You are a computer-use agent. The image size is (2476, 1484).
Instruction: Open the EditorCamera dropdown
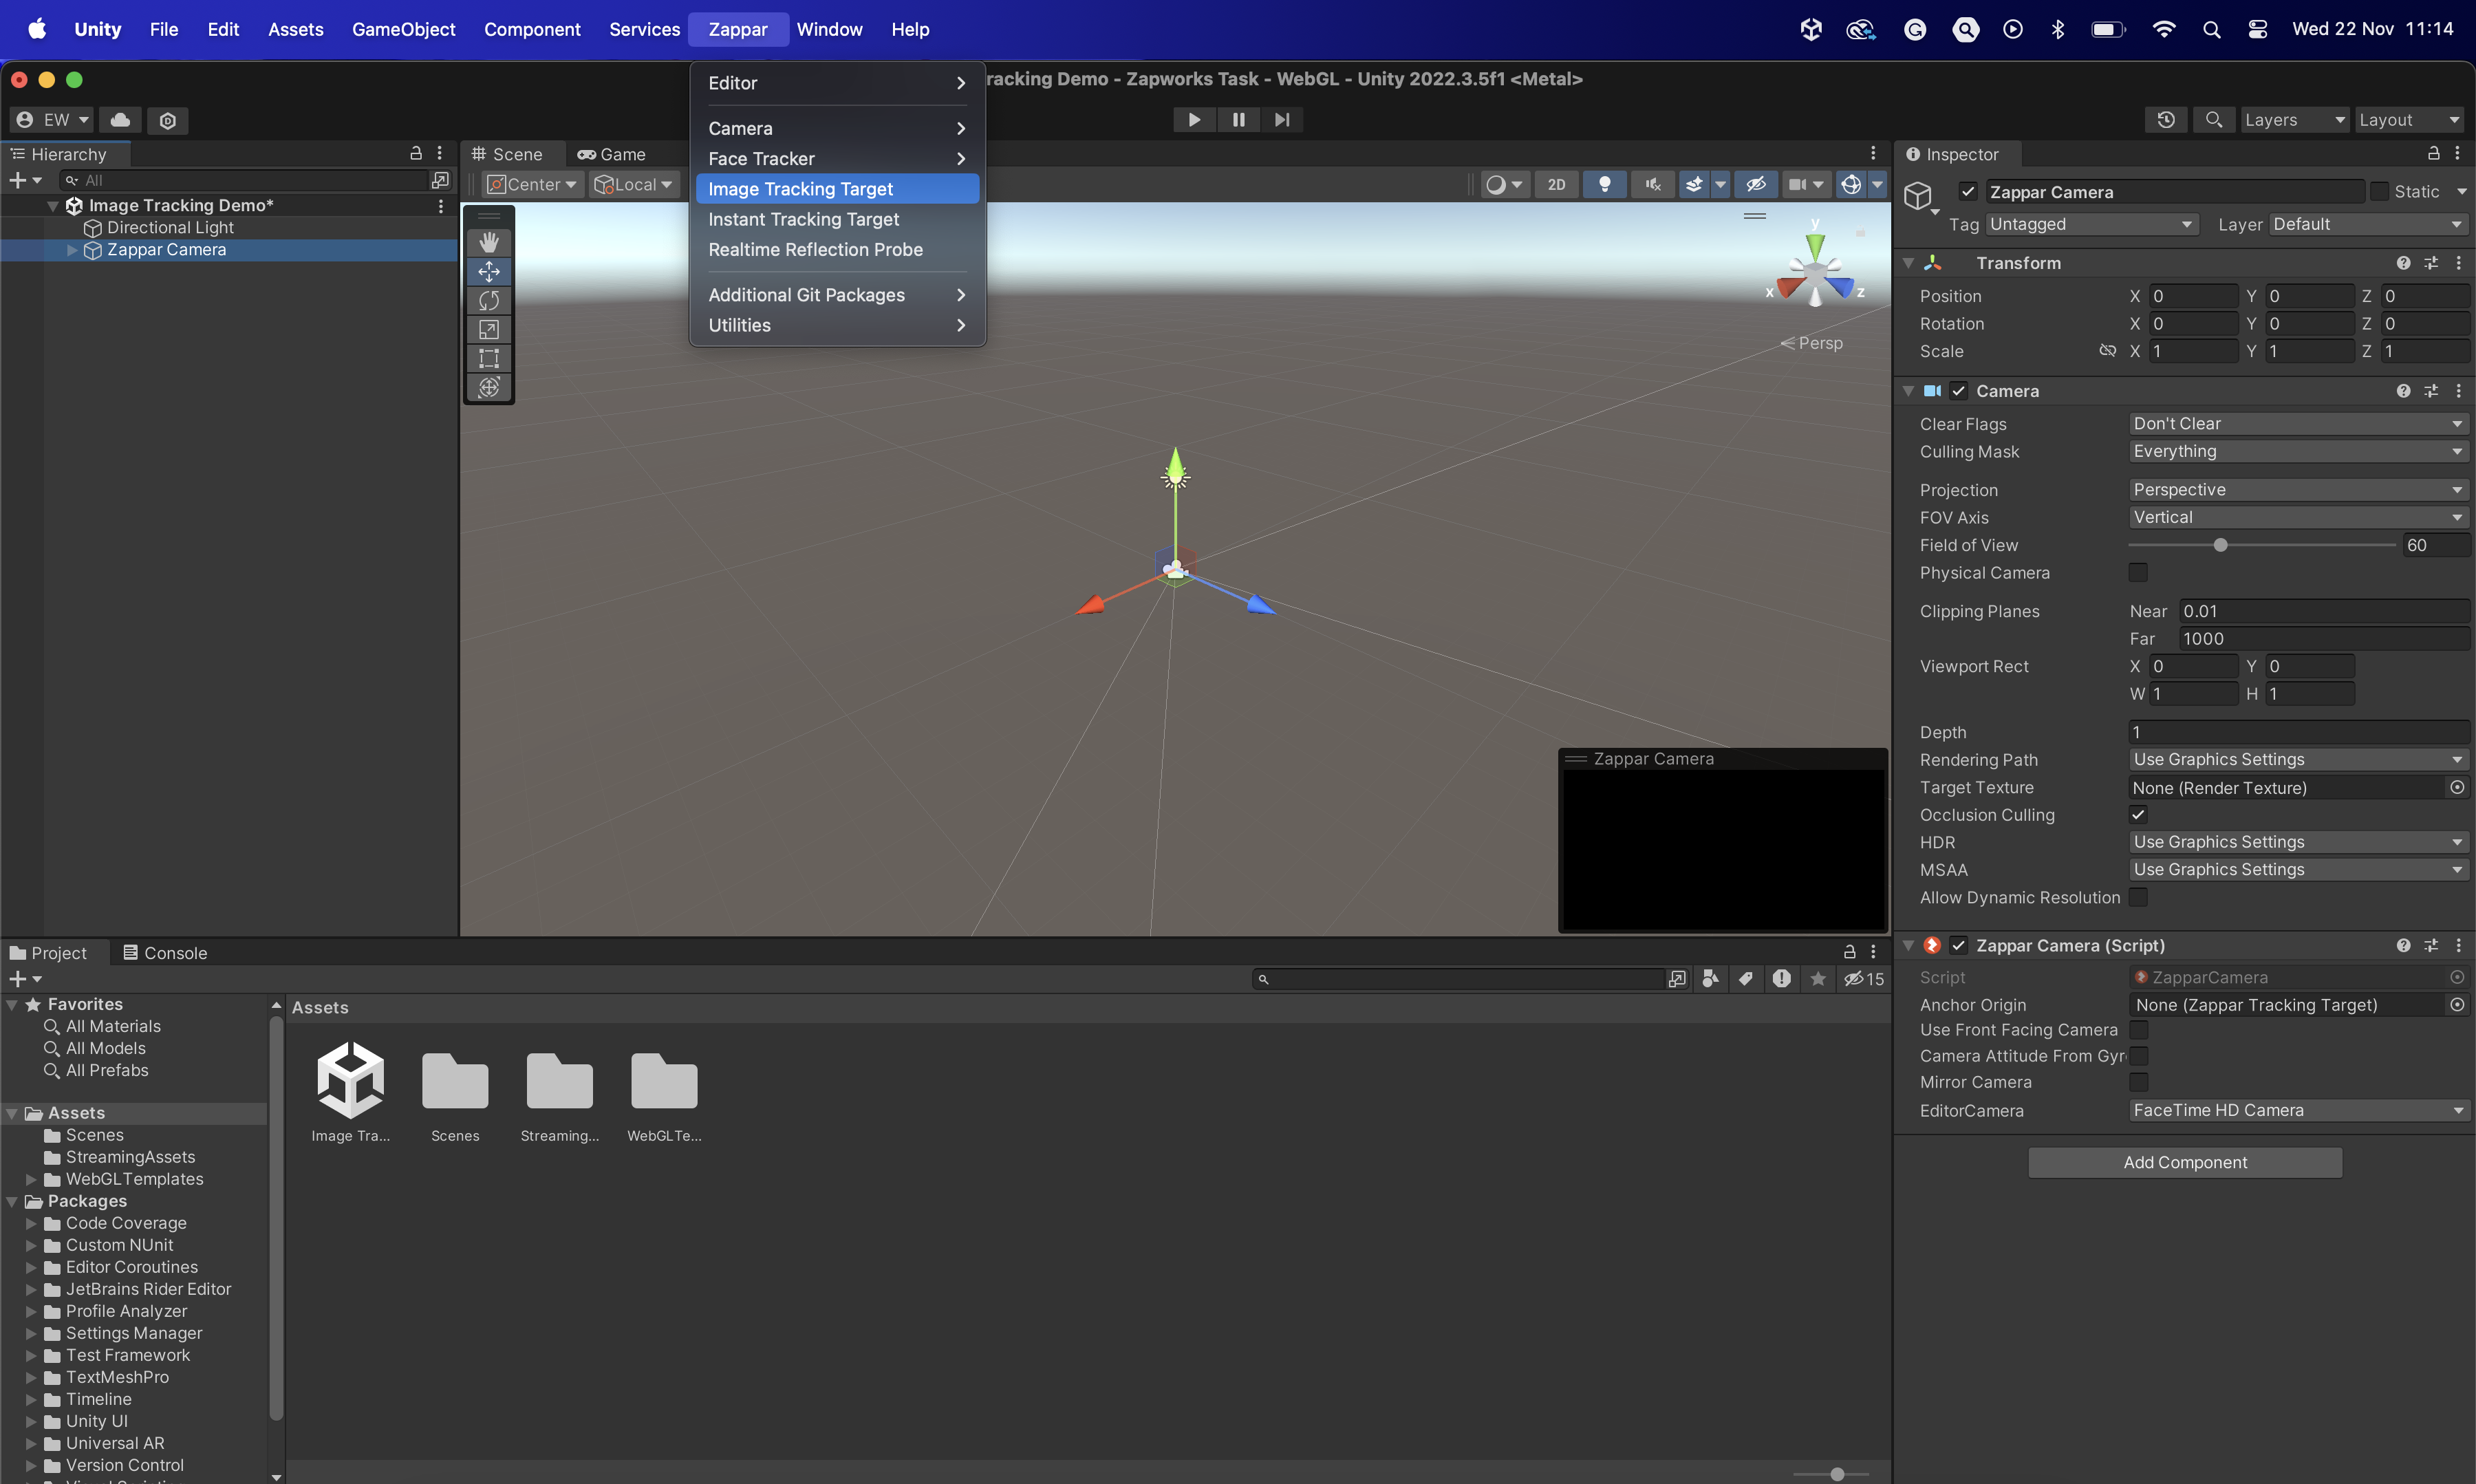point(2298,1110)
